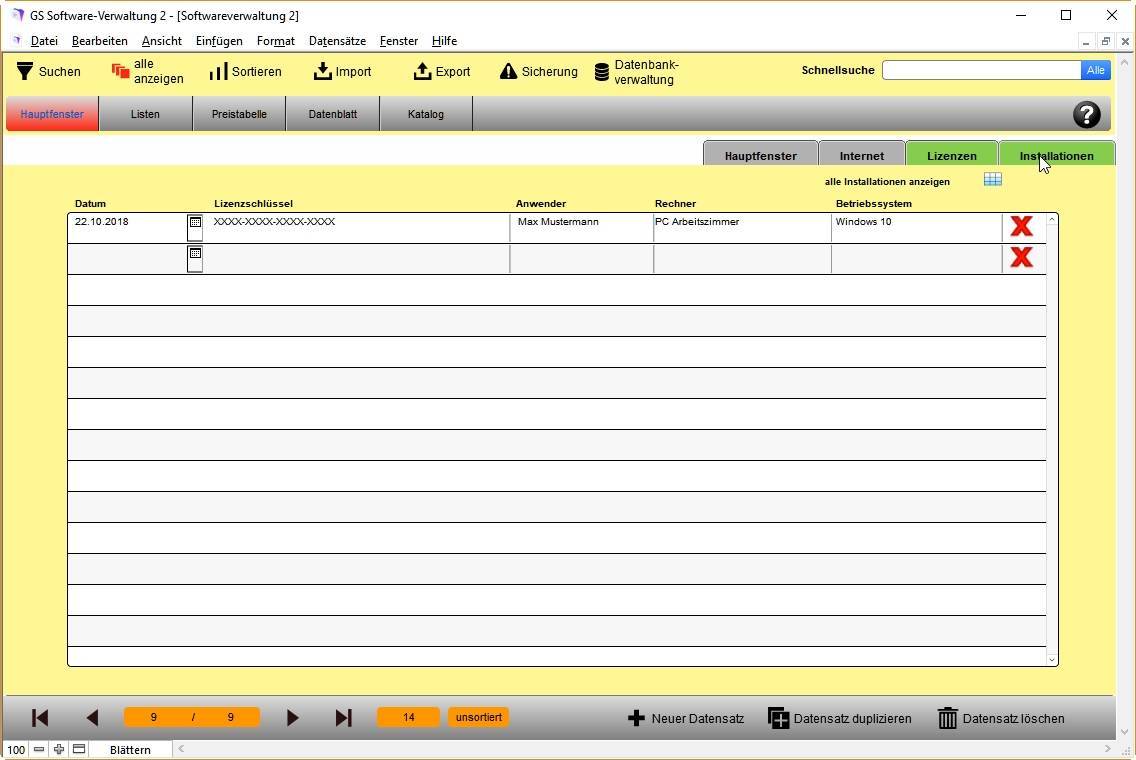Click the Neuer Datensatz button
The width and height of the screenshot is (1136, 760).
point(686,718)
